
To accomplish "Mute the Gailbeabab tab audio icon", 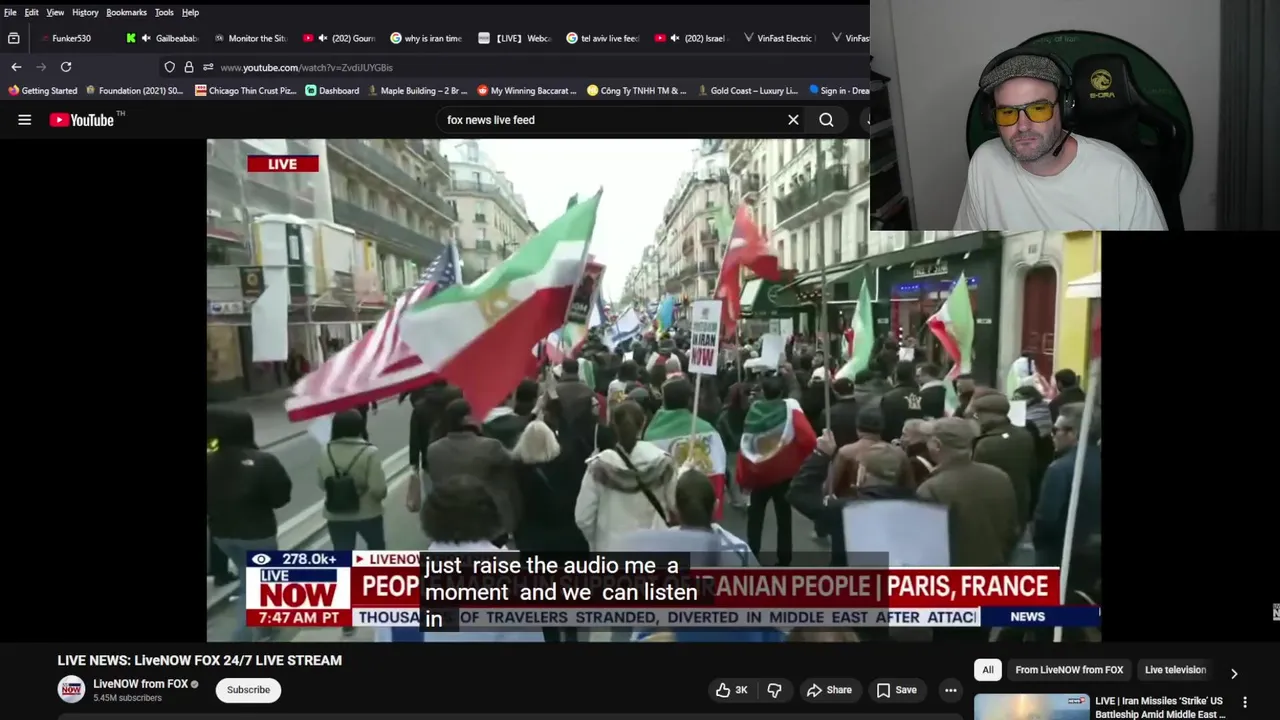I will click(147, 38).
